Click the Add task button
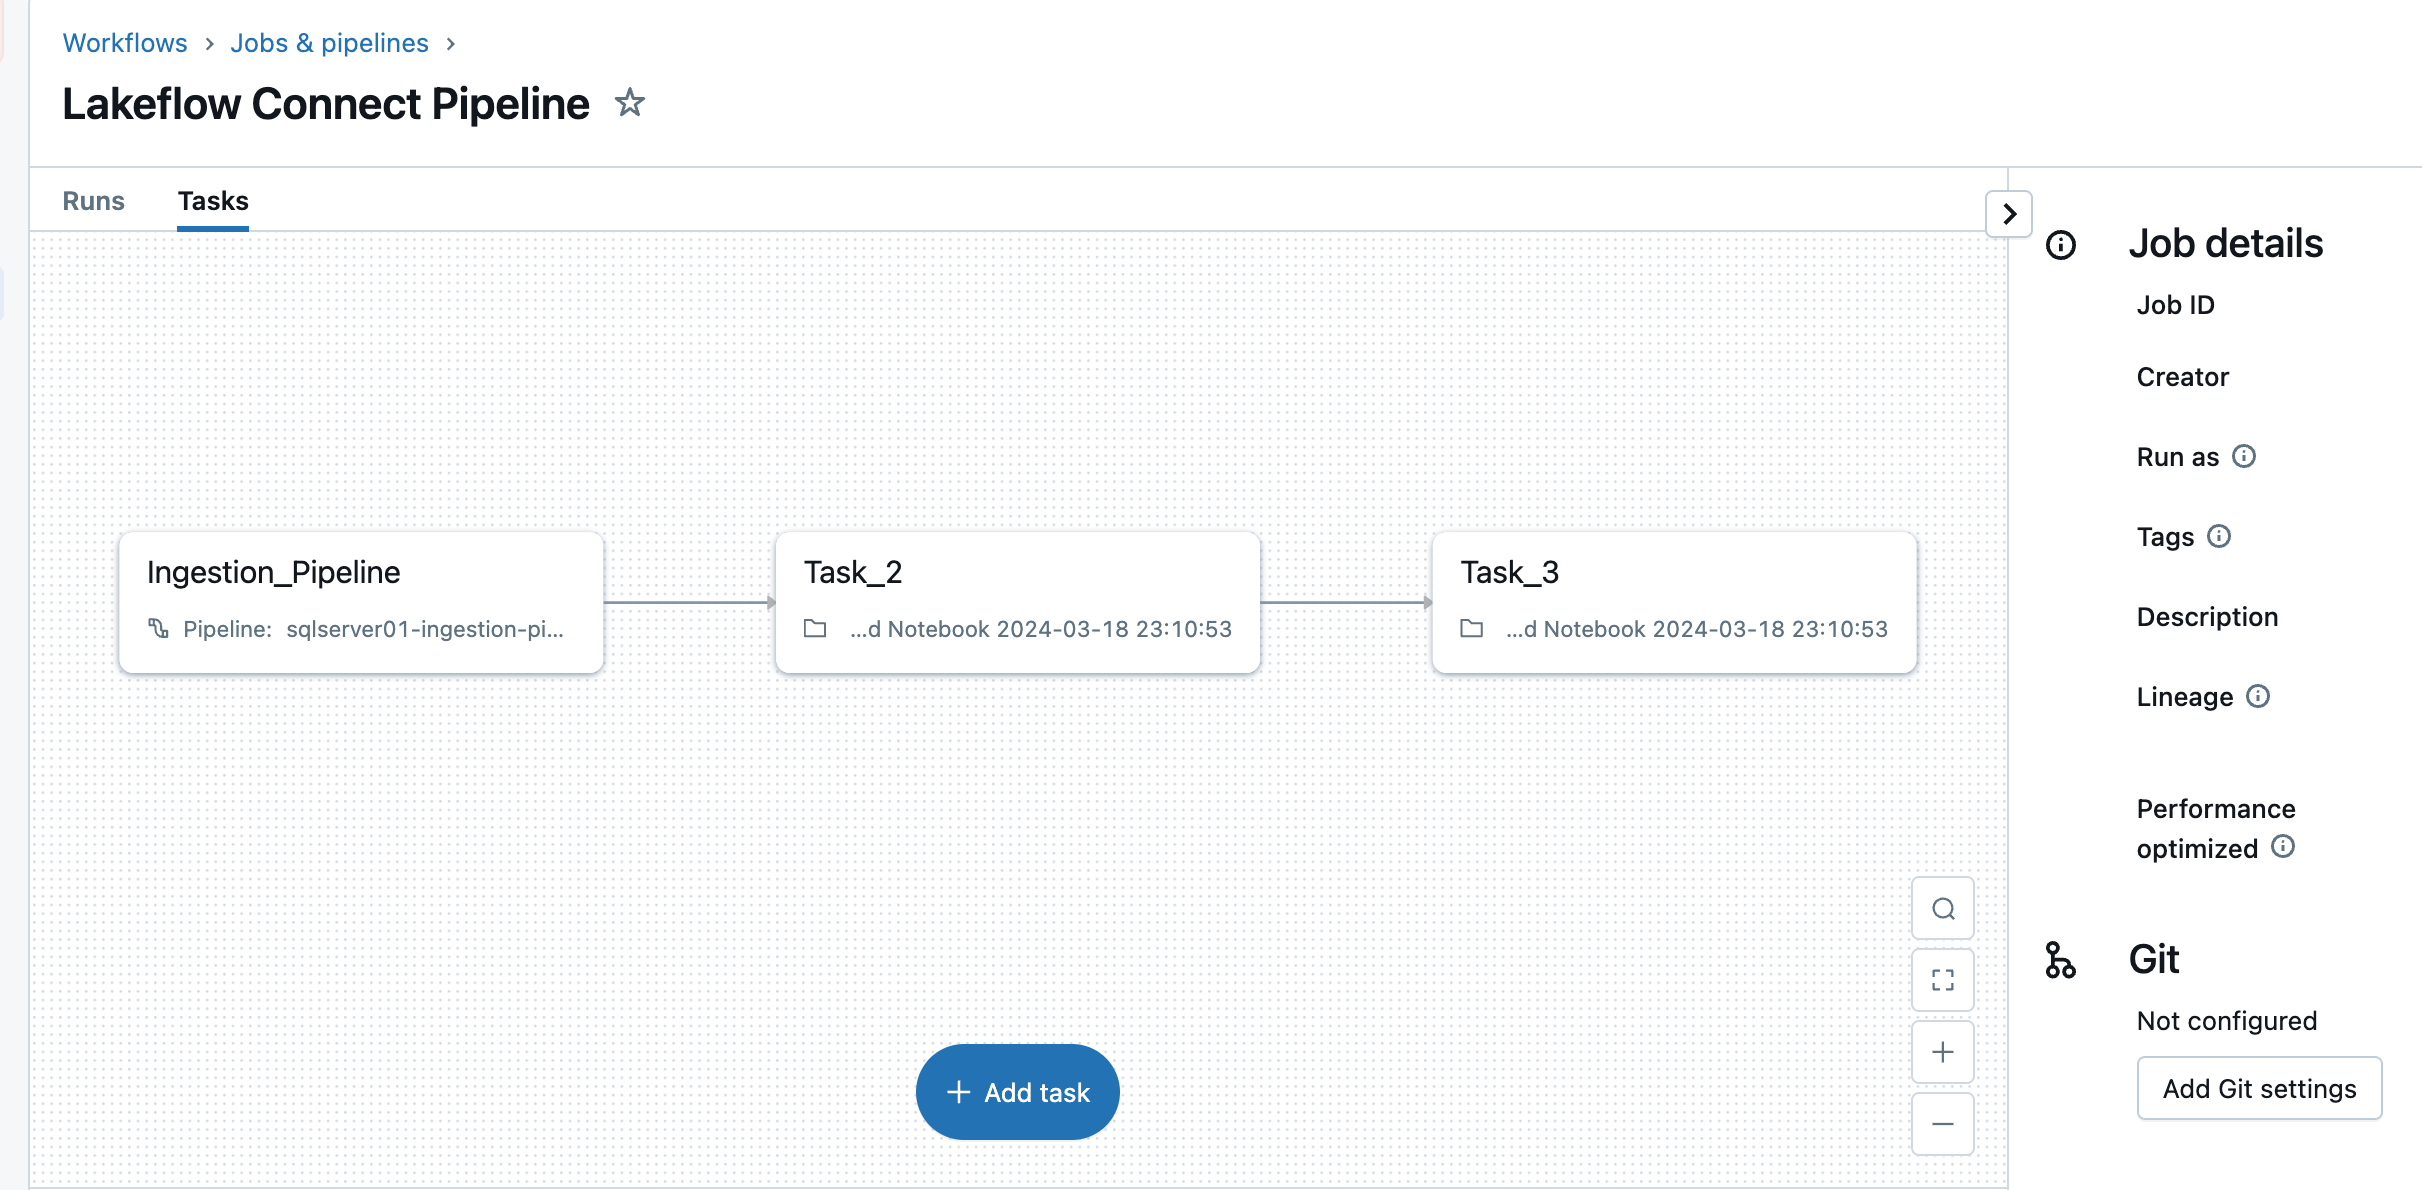Image resolution: width=2422 pixels, height=1190 pixels. (x=1017, y=1092)
